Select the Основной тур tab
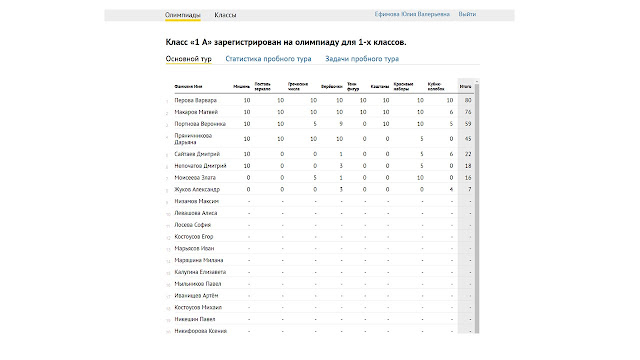This screenshot has height=360, width=640. [189, 59]
